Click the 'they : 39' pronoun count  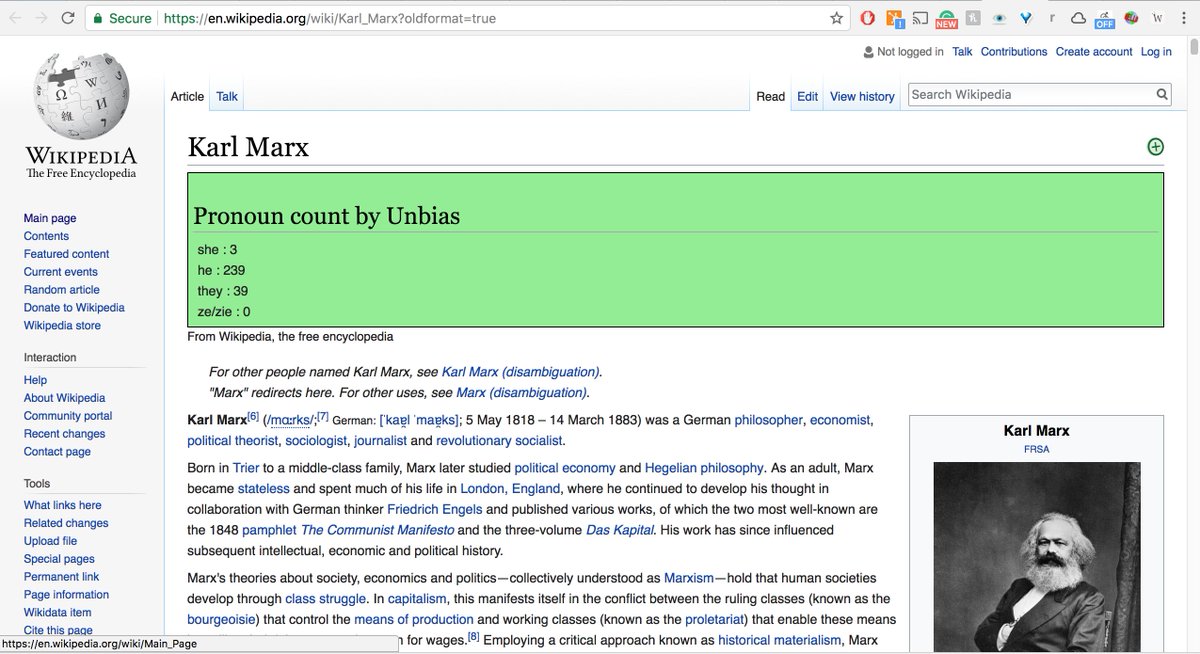point(223,291)
